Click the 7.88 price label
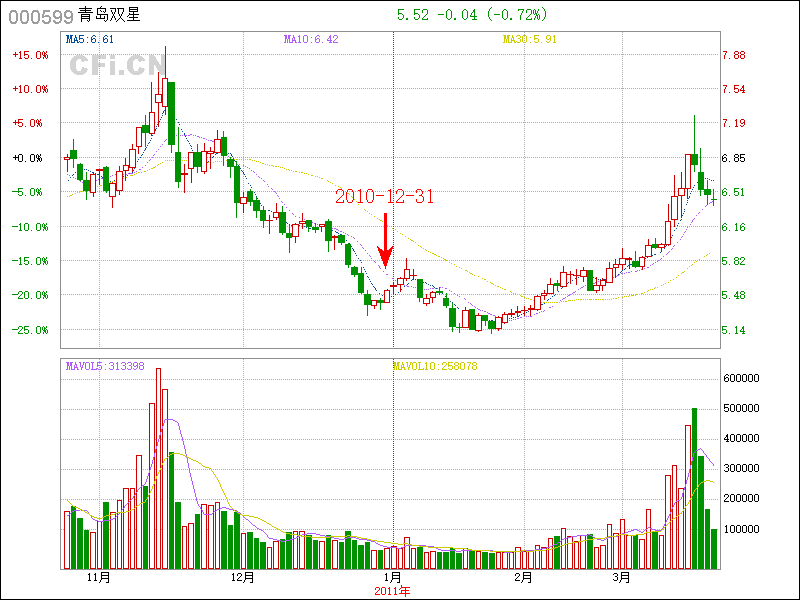 tap(734, 55)
